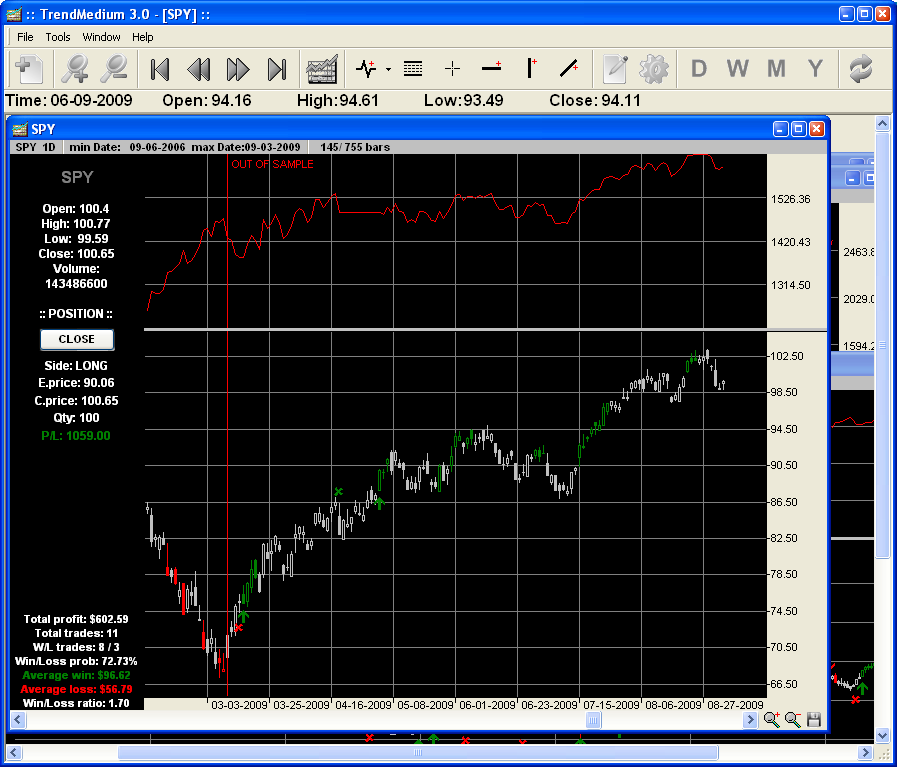Click the new chart document icon
The image size is (897, 767).
[28, 69]
